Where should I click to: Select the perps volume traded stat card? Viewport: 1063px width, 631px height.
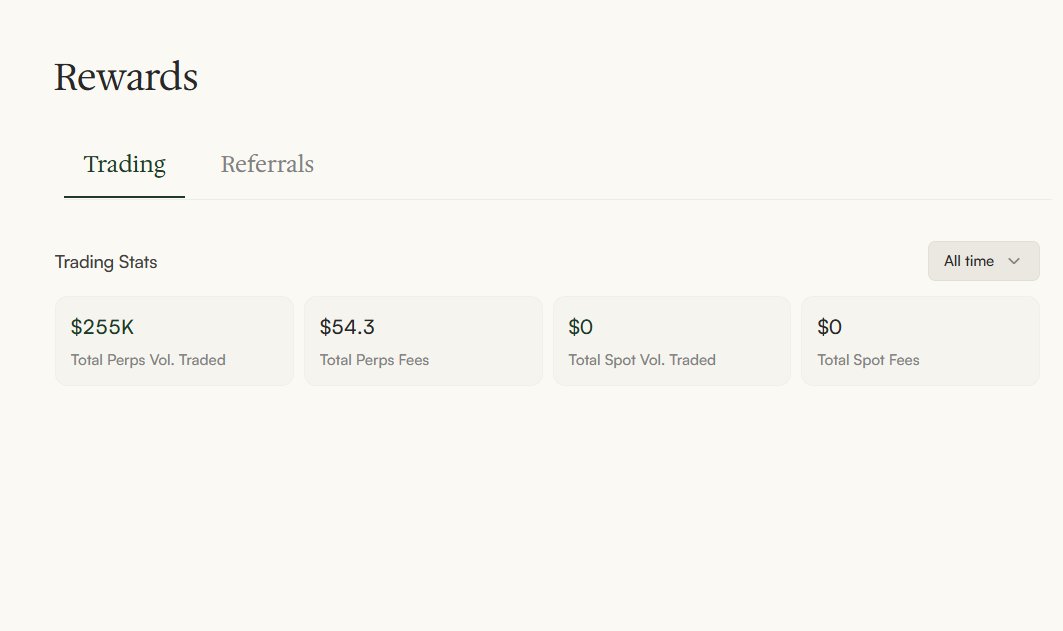point(174,341)
